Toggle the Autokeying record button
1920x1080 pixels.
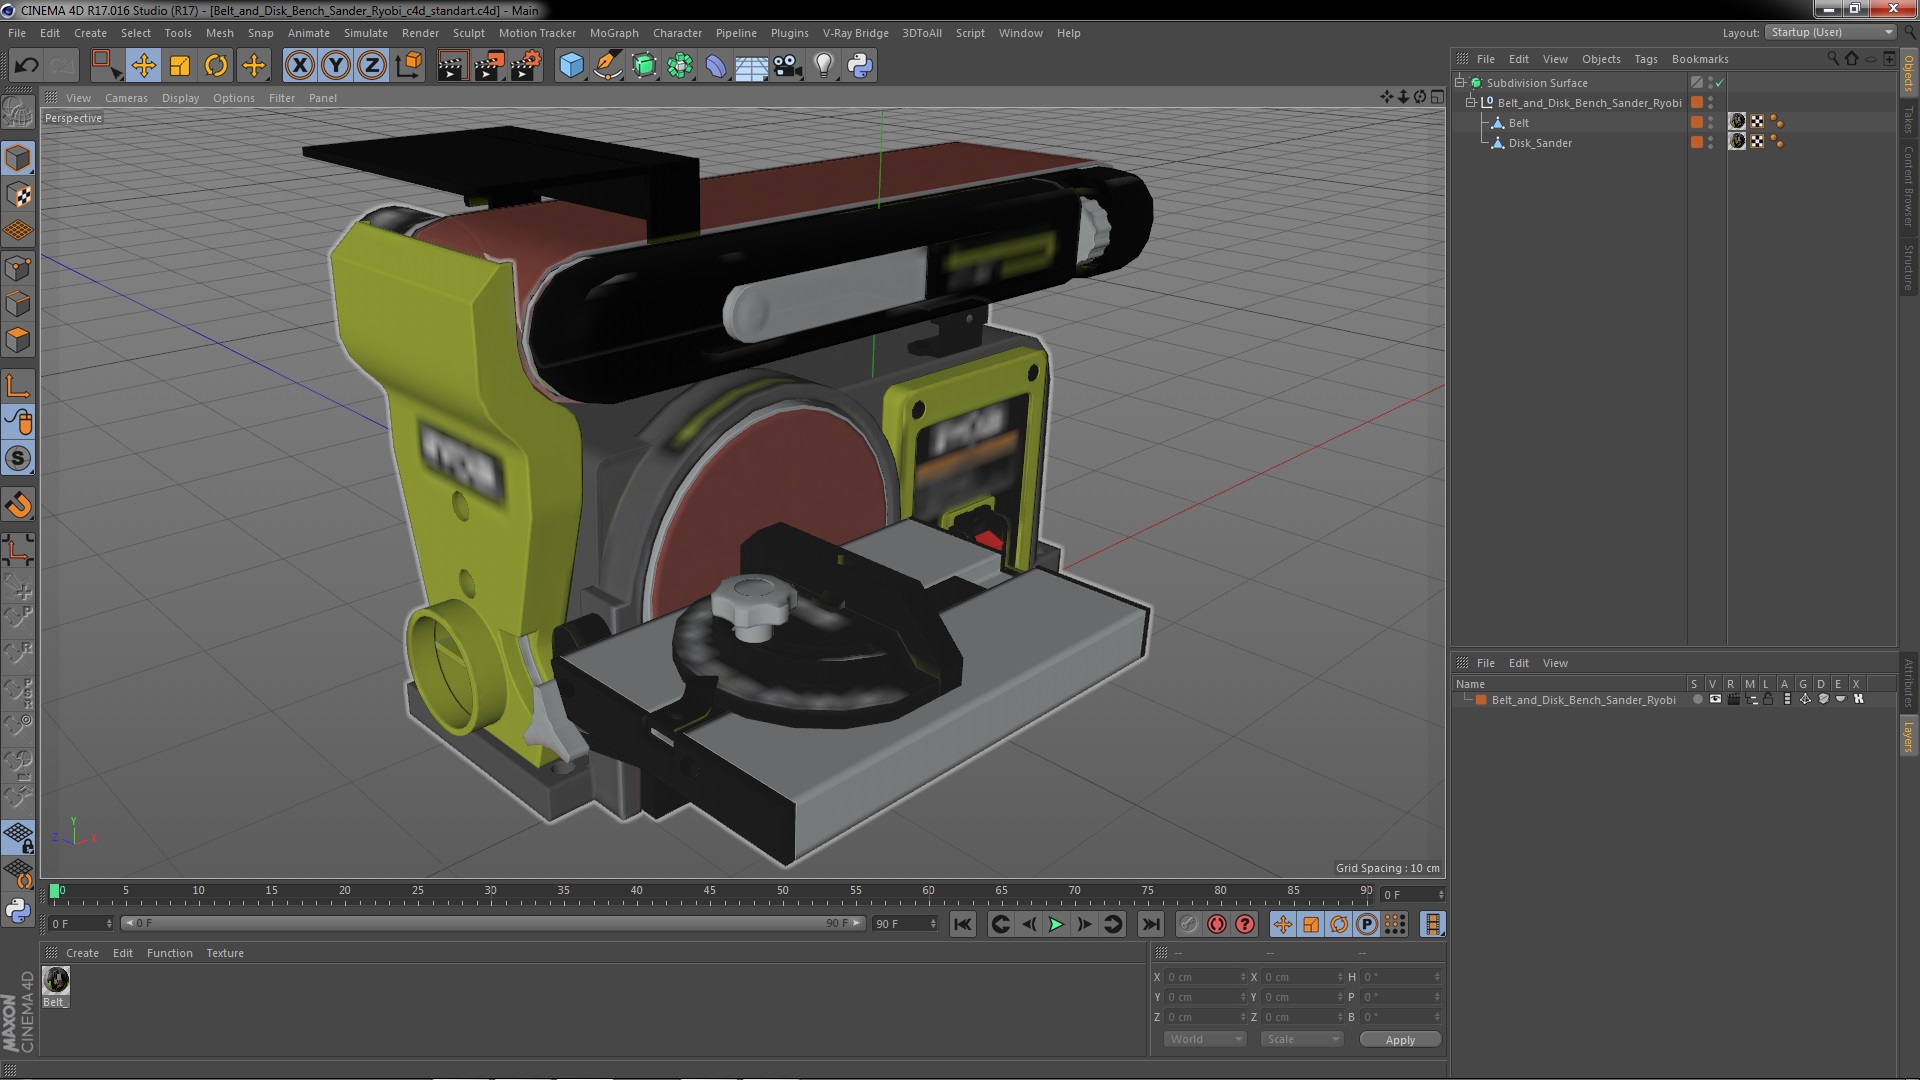(x=1216, y=924)
